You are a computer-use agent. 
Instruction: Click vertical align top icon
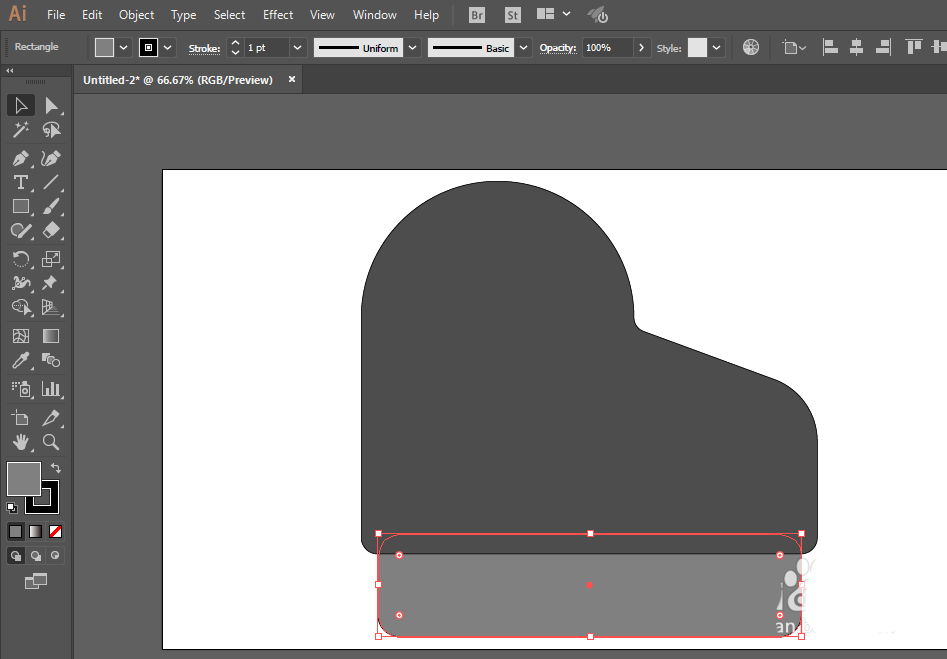914,47
